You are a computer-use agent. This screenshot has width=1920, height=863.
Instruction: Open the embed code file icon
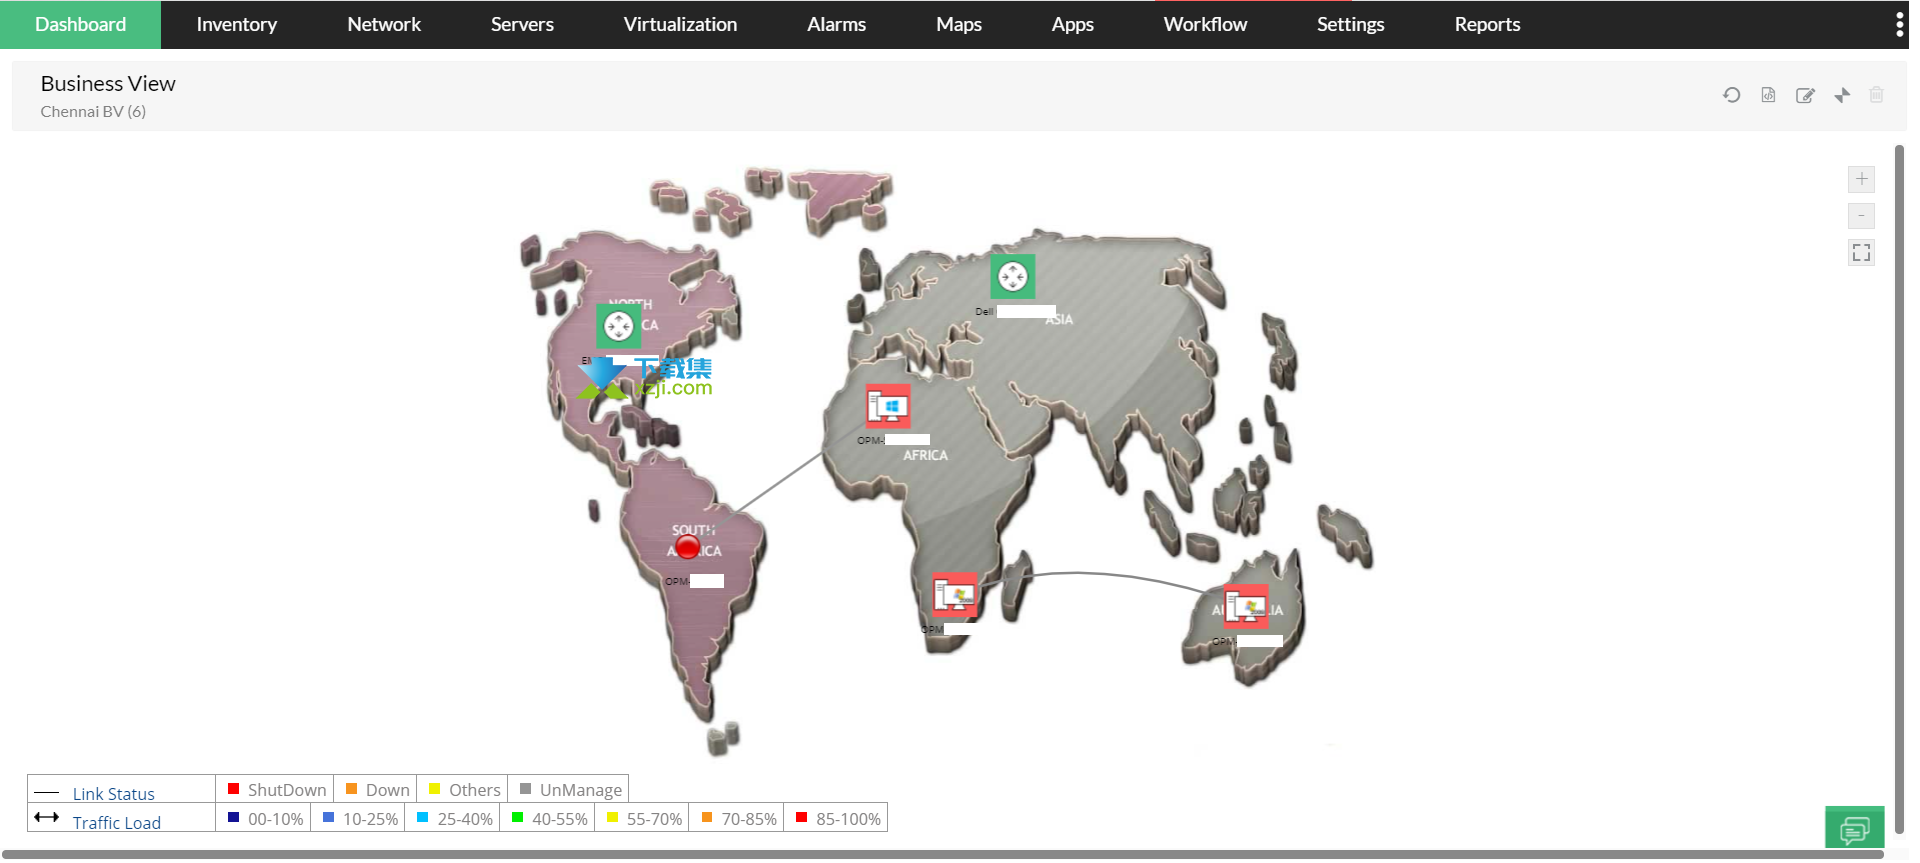click(x=1768, y=95)
